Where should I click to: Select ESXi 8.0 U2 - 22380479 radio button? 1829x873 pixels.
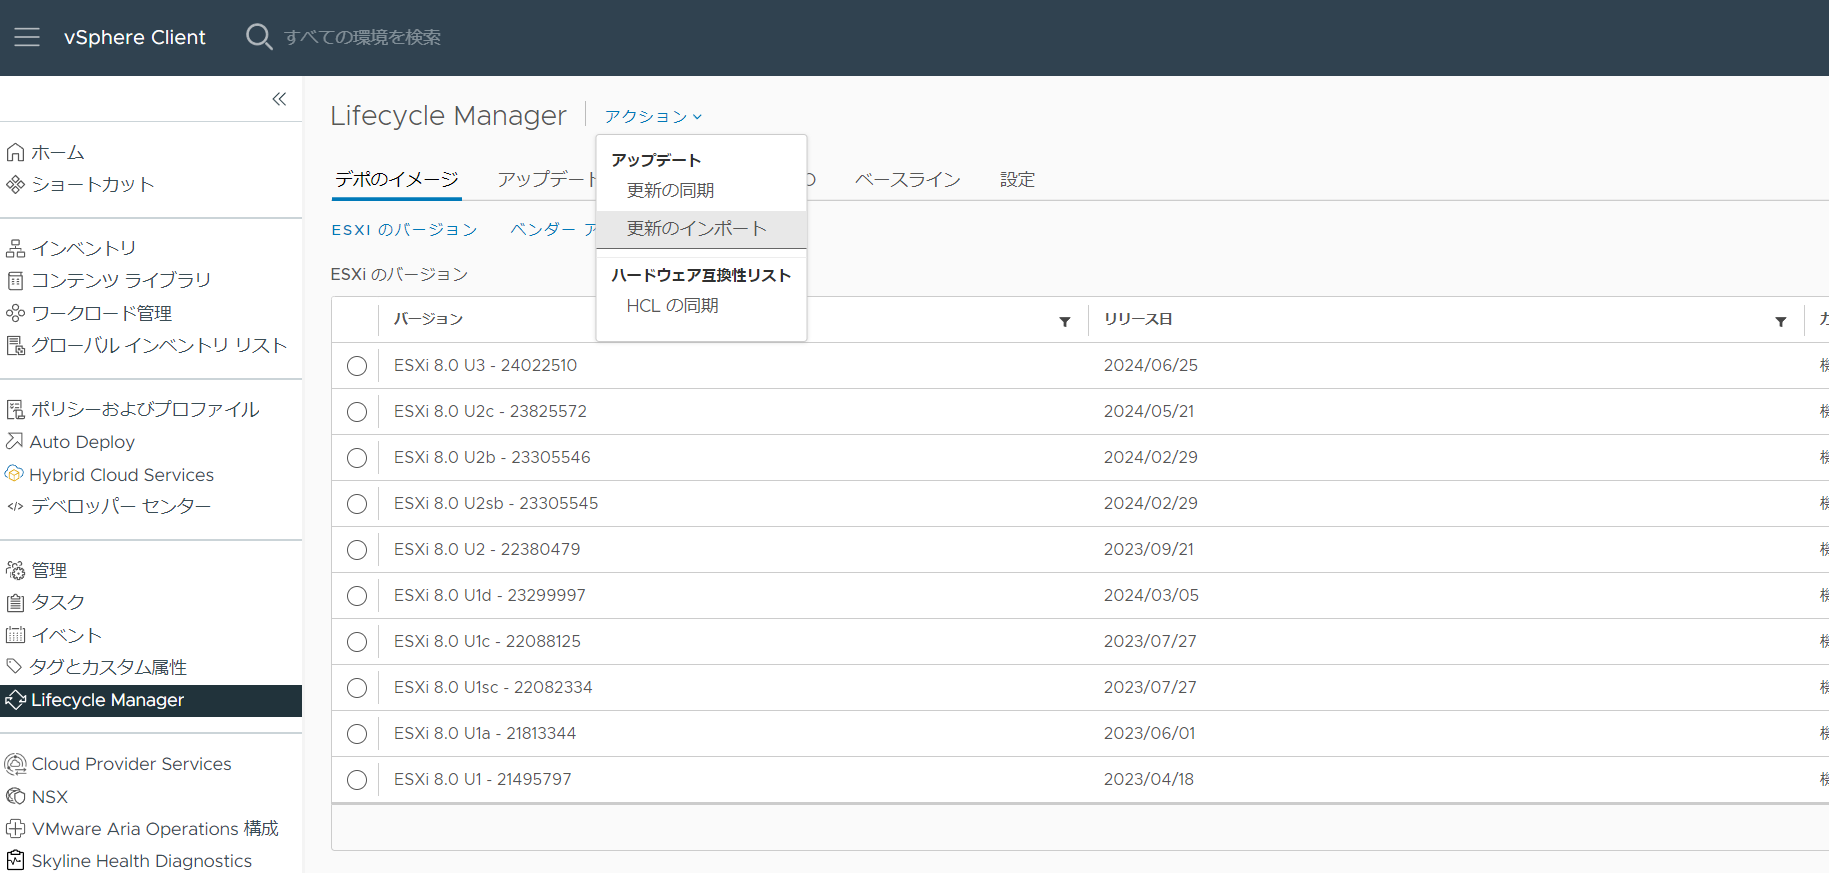point(357,550)
